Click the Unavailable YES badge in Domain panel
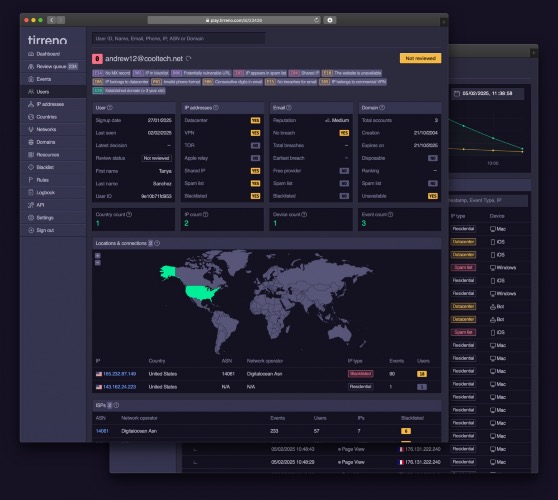This screenshot has height=500, width=558. pos(433,196)
